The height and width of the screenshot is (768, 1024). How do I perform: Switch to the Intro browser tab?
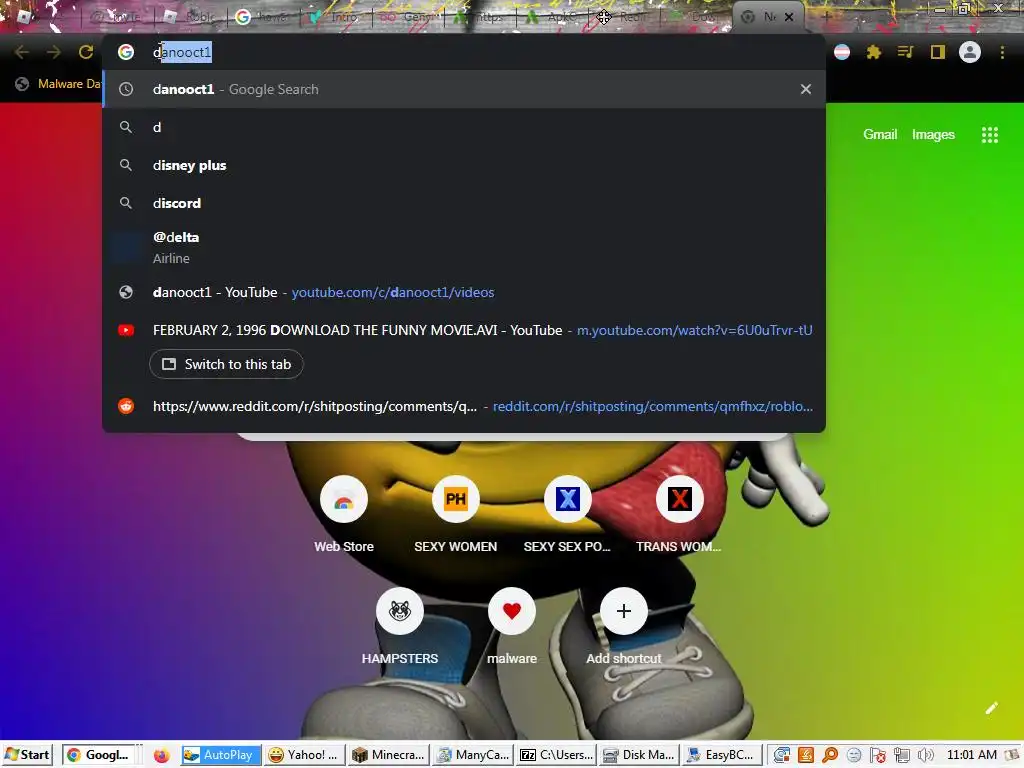click(334, 17)
